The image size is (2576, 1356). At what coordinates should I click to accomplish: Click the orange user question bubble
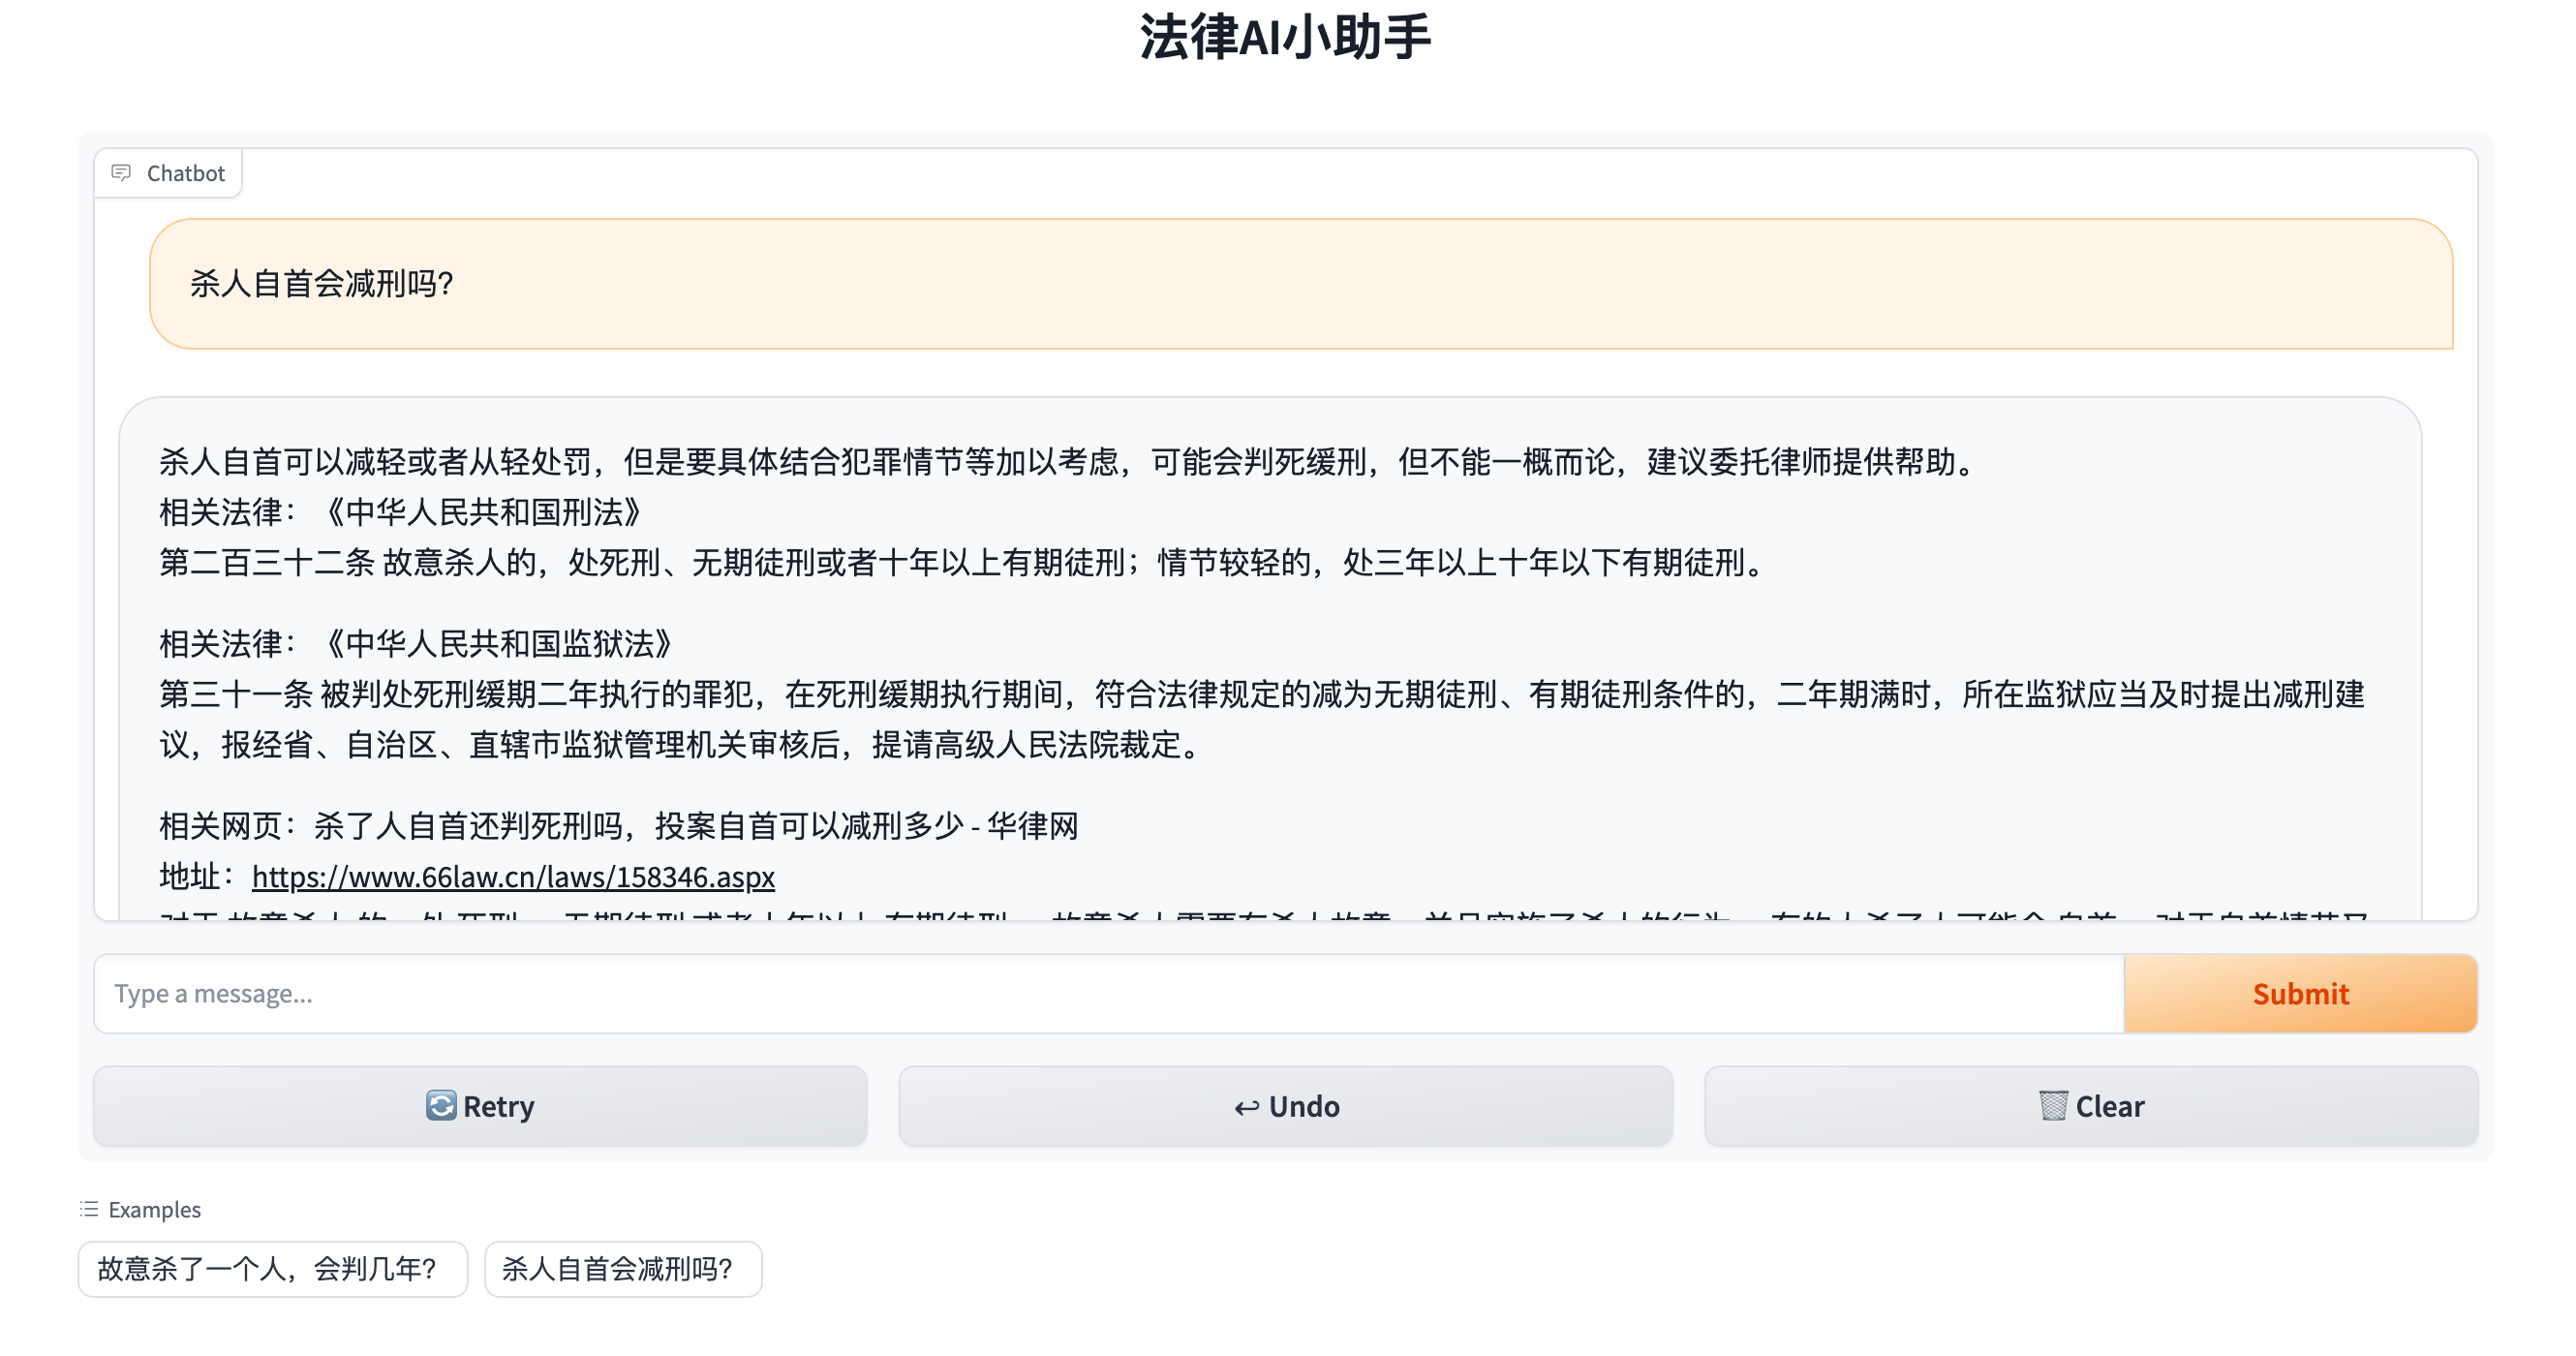(1300, 285)
